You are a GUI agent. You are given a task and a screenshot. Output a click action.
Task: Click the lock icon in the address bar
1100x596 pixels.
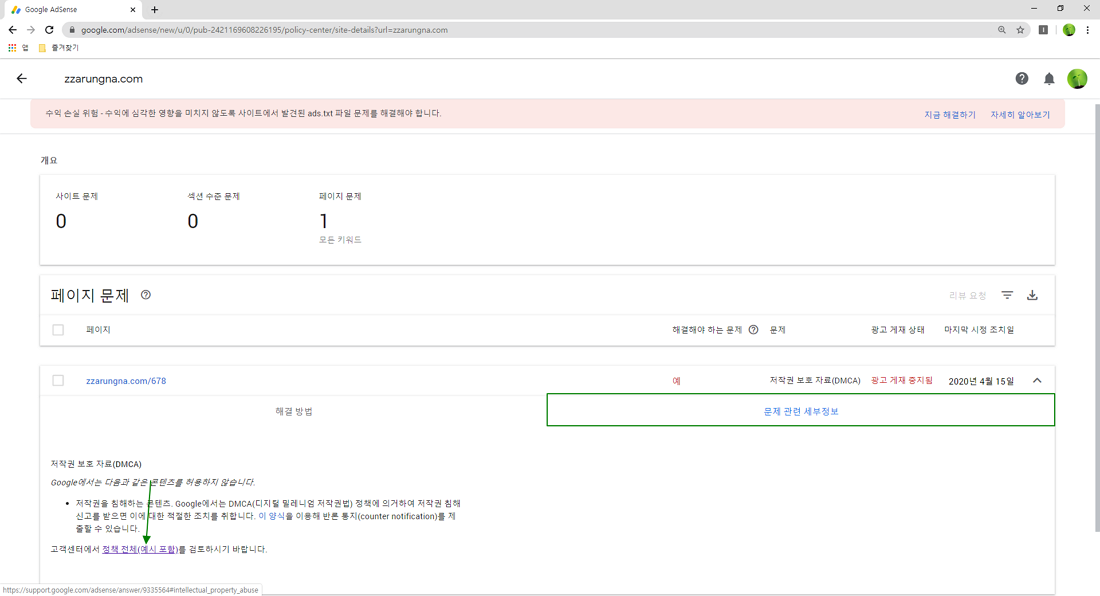[72, 30]
